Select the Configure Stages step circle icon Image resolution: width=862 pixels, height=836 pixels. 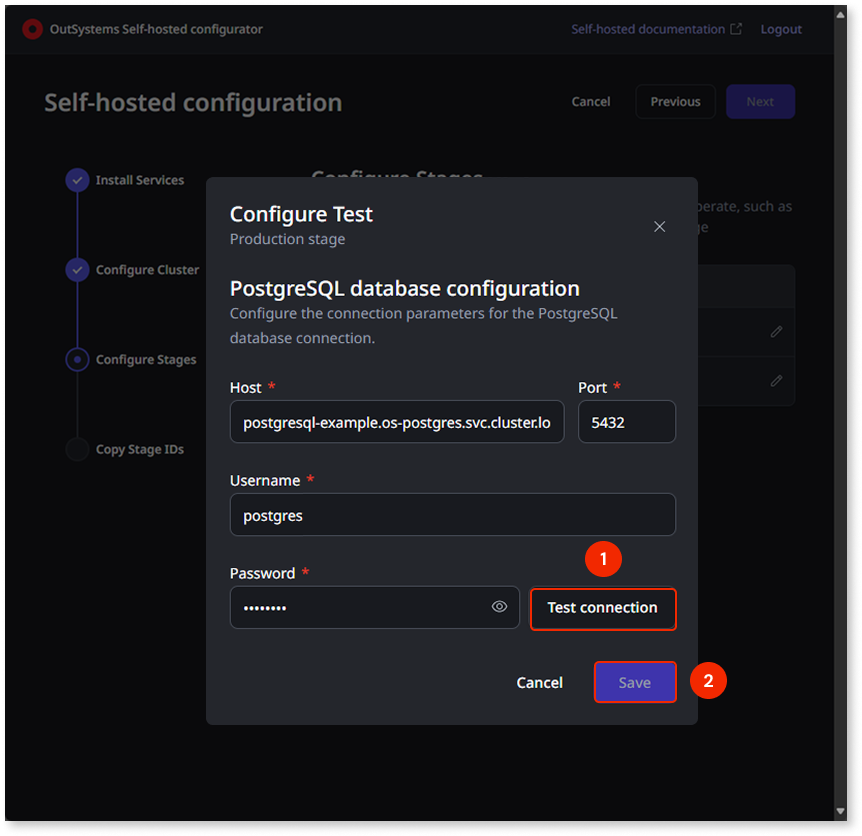78,359
